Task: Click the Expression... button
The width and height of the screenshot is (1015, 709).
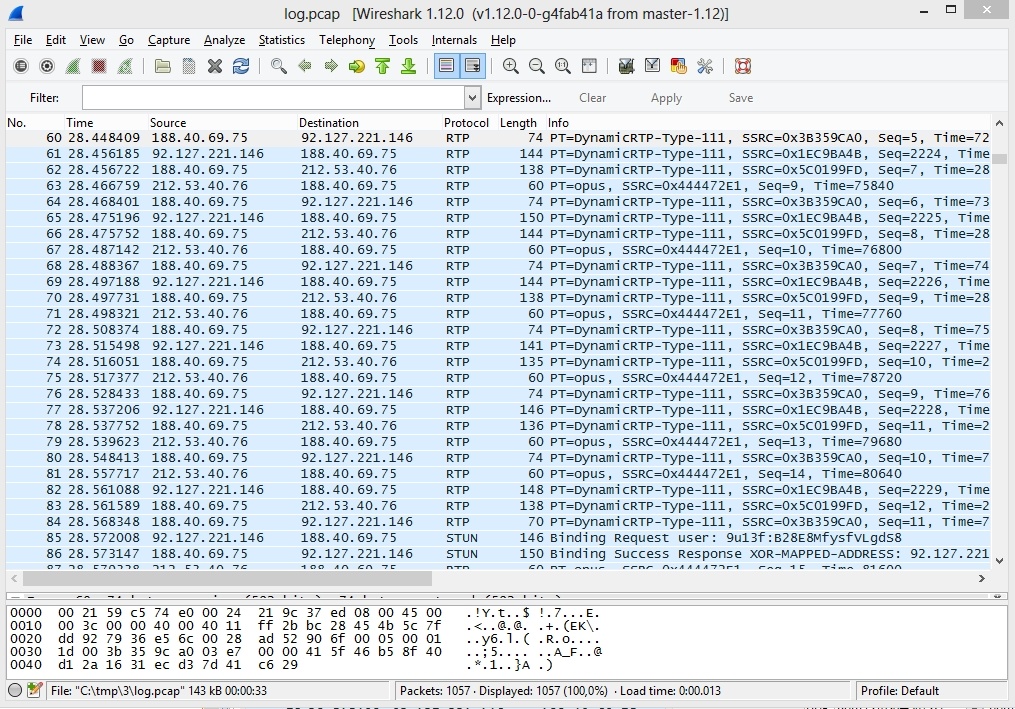Action: pos(518,98)
